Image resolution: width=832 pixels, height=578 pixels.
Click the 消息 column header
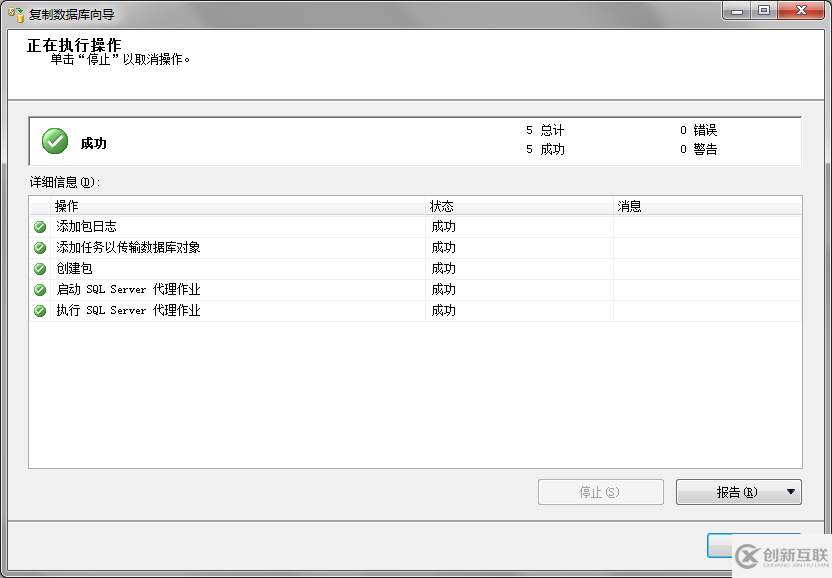point(707,206)
